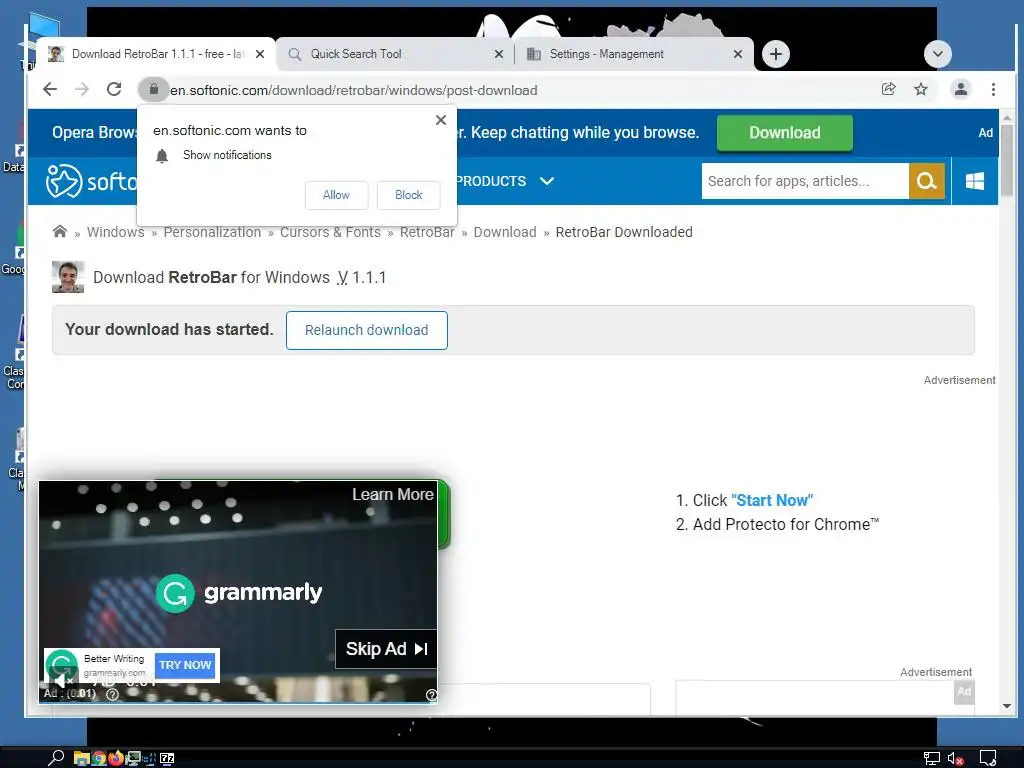The height and width of the screenshot is (768, 1024).
Task: Reload the Softonic page
Action: point(114,89)
